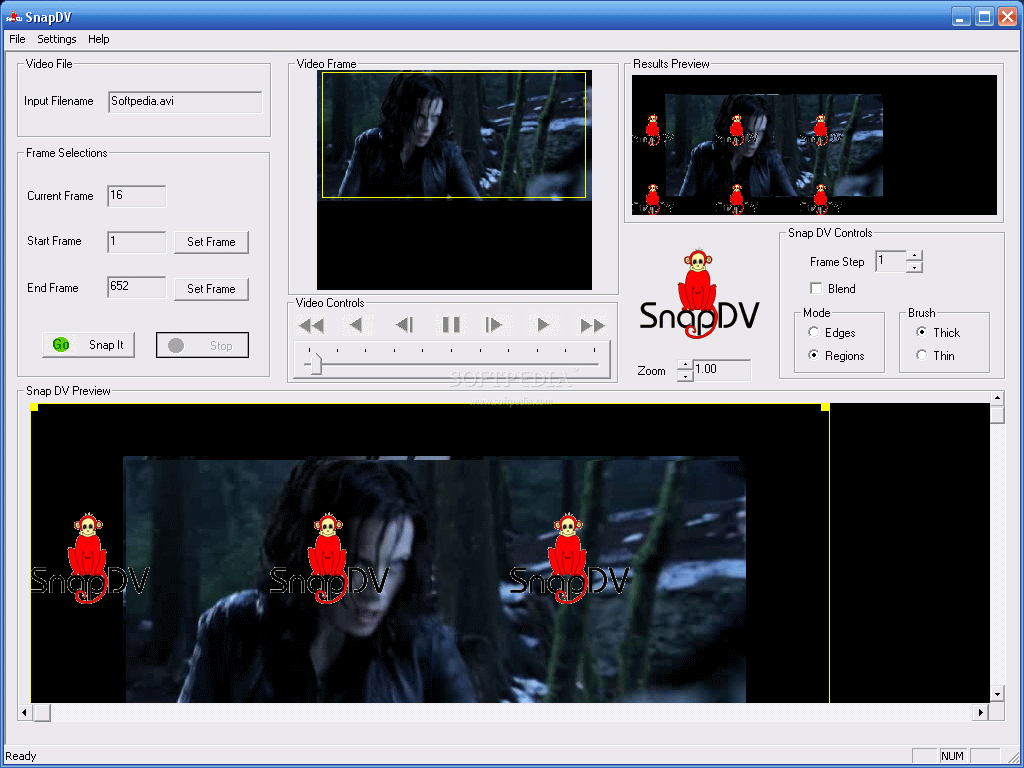The width and height of the screenshot is (1024, 768).
Task: Start processing with Snap It button
Action: (x=88, y=345)
